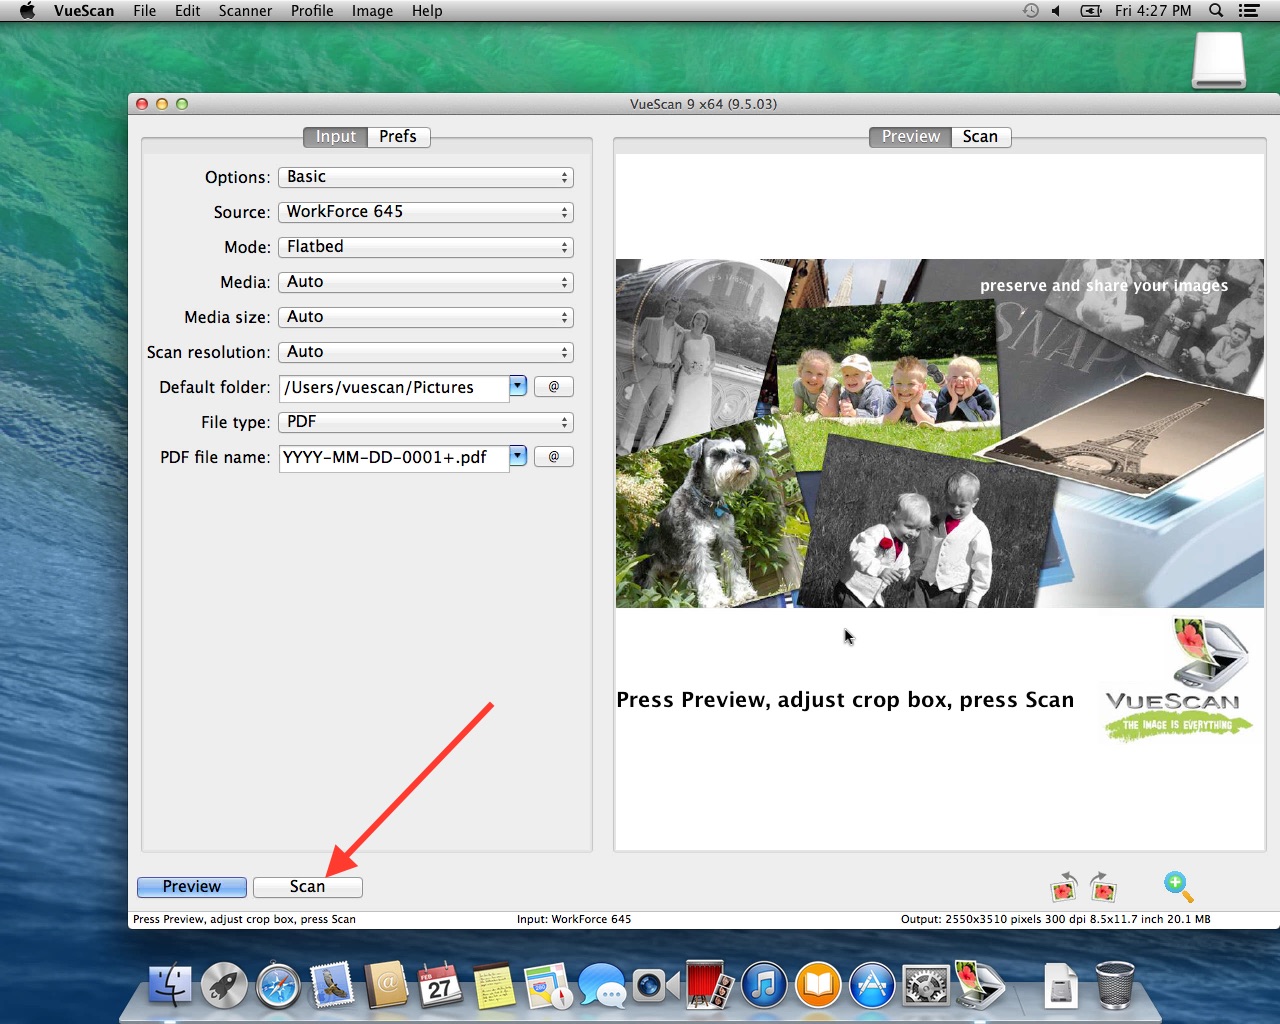
Task: Rotate the image right (clockwise)
Action: [x=1102, y=886]
